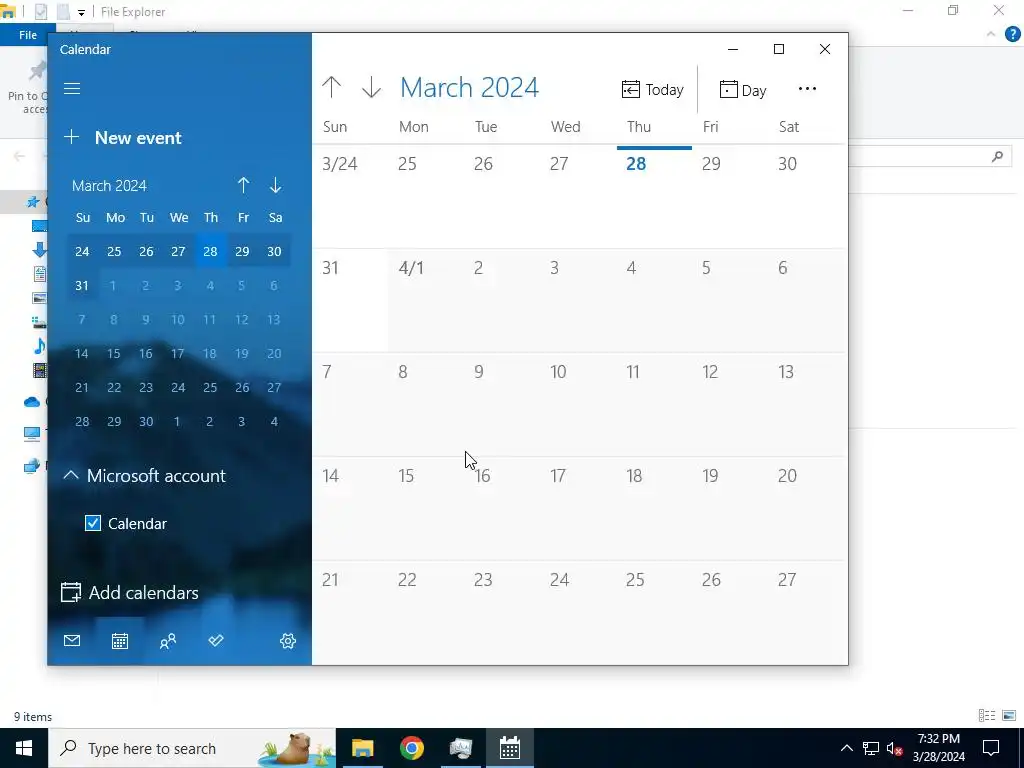This screenshot has height=768, width=1024.
Task: Go to next month in mini calendar
Action: (276, 185)
